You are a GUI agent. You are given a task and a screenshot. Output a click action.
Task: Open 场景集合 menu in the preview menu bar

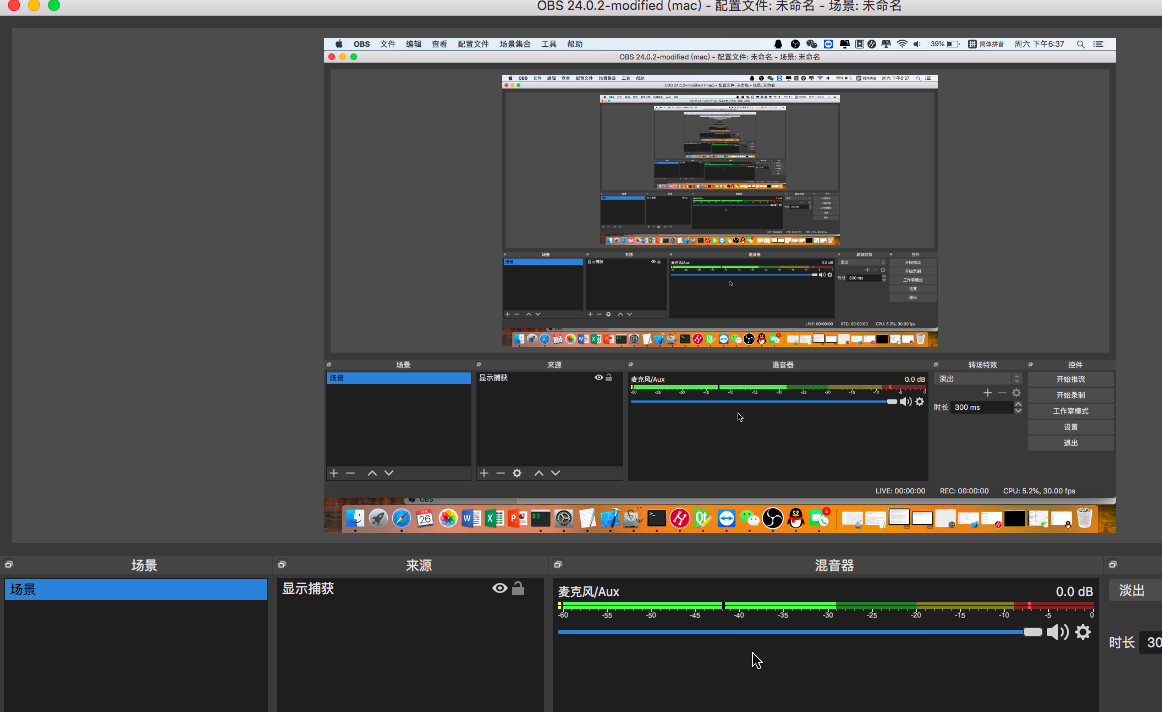tap(515, 44)
